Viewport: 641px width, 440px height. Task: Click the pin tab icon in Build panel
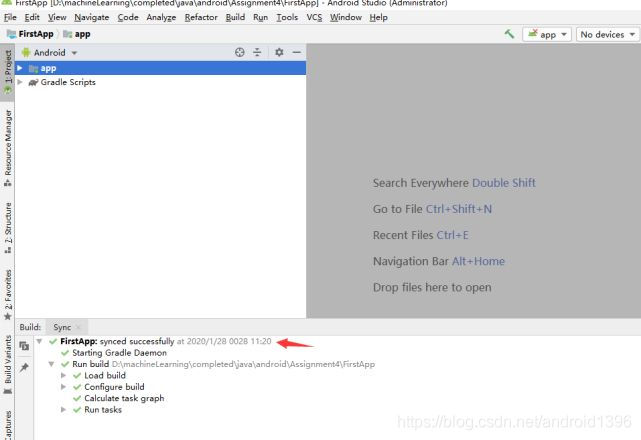click(x=24, y=367)
